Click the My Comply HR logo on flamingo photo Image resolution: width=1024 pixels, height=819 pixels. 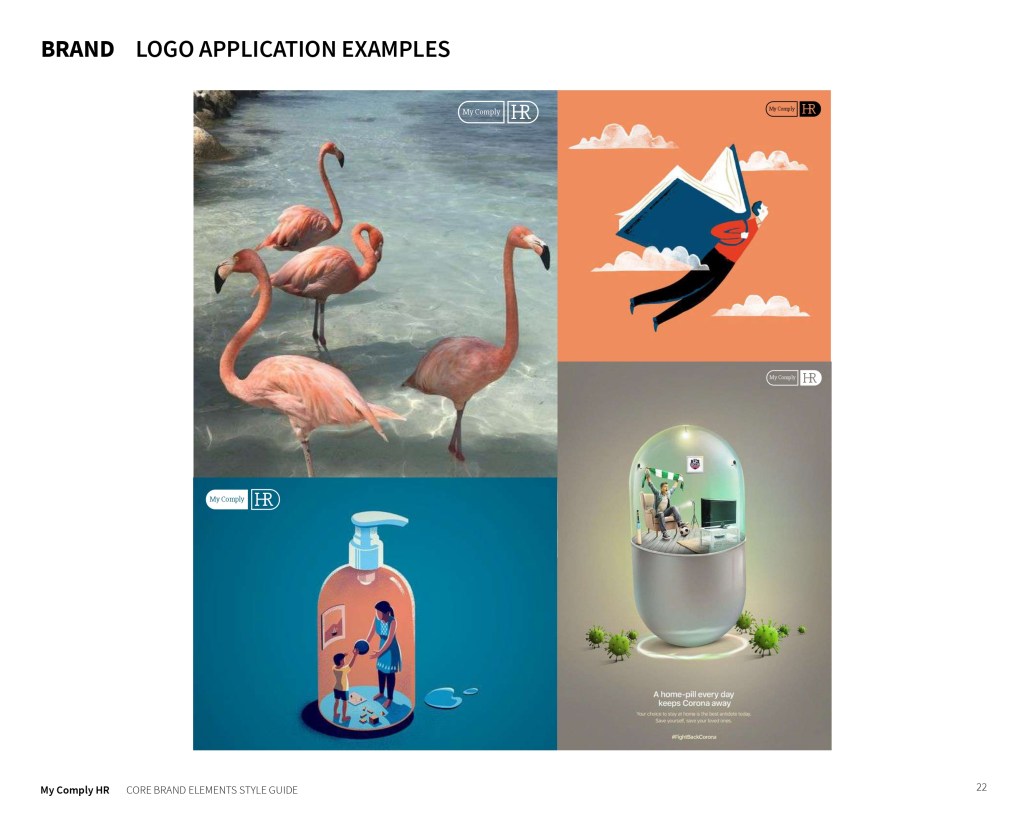pyautogui.click(x=498, y=112)
